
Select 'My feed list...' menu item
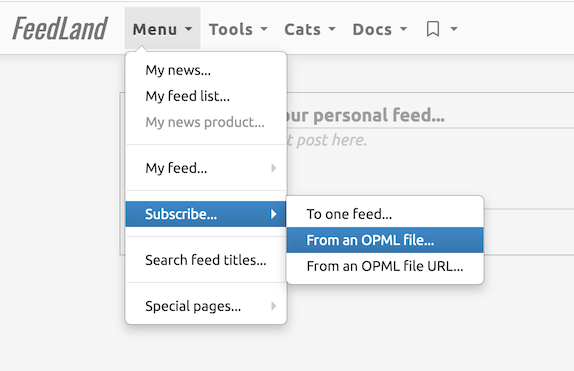pos(206,96)
